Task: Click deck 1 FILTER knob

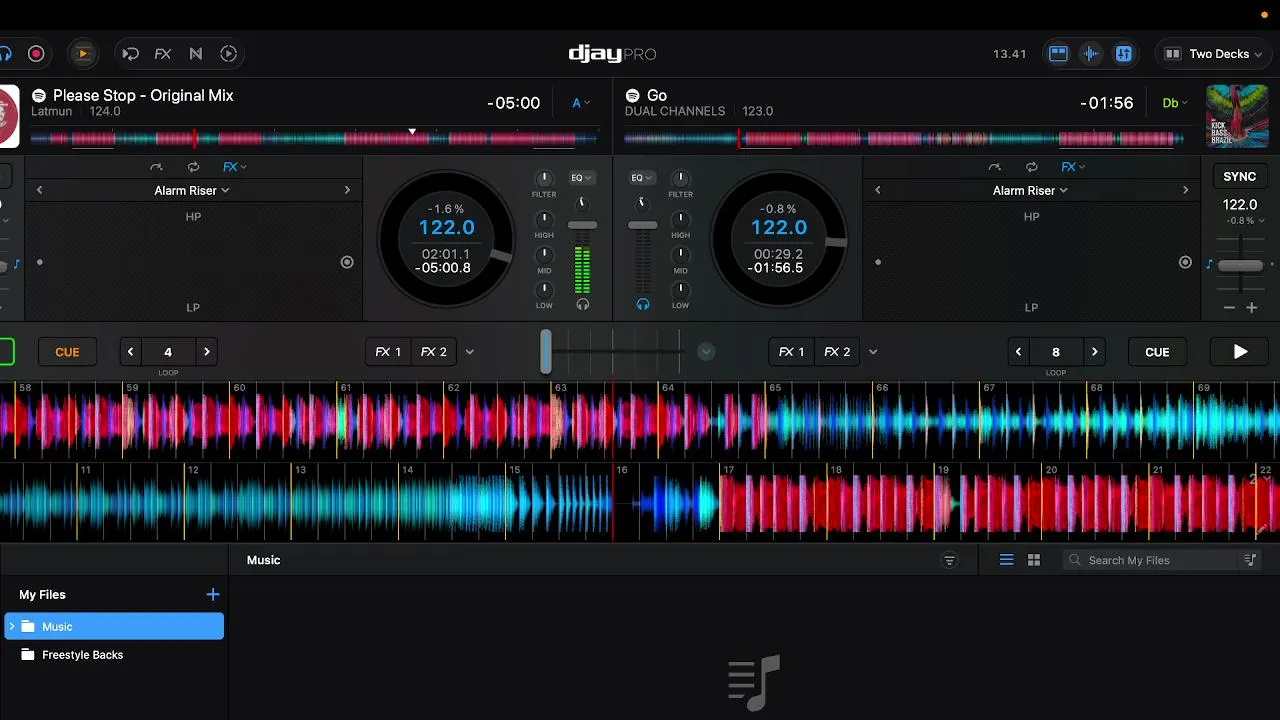Action: [544, 179]
